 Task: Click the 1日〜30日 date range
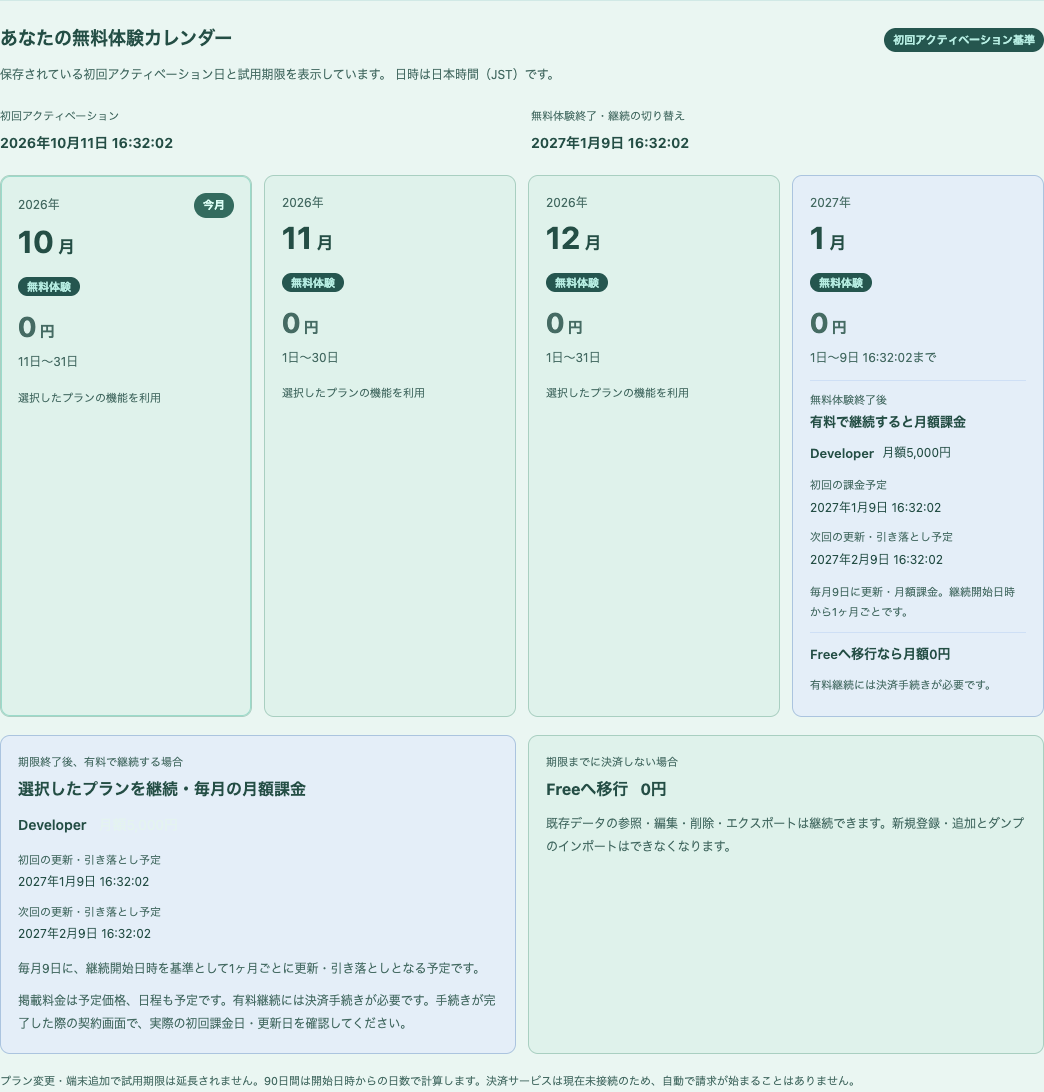click(x=310, y=357)
